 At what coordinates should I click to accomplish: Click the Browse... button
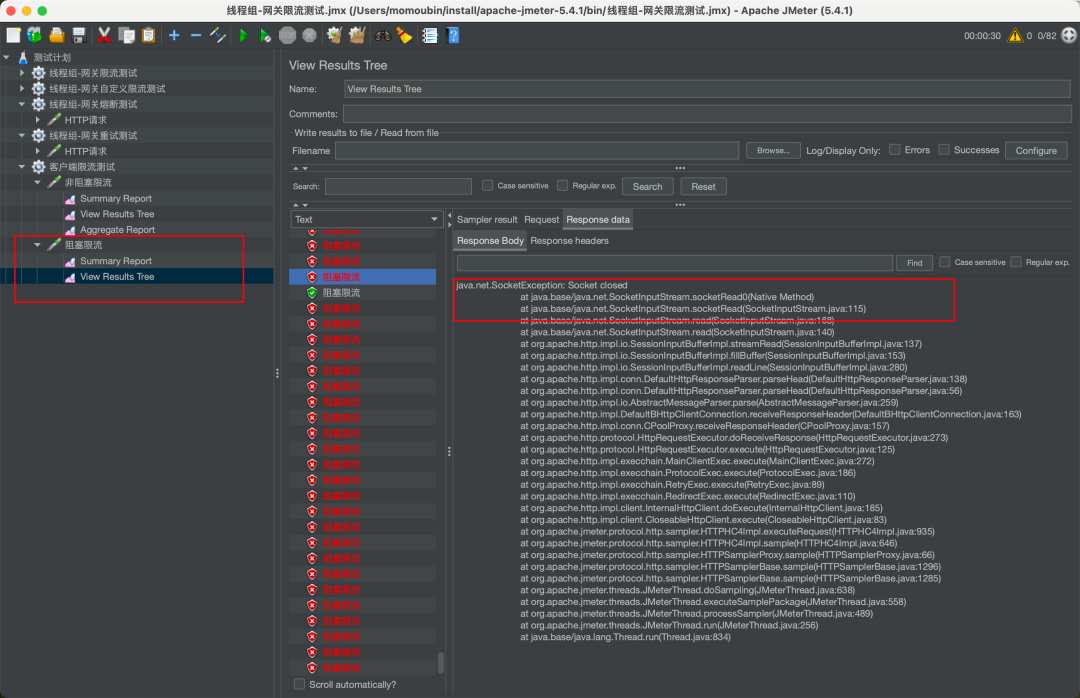773,150
